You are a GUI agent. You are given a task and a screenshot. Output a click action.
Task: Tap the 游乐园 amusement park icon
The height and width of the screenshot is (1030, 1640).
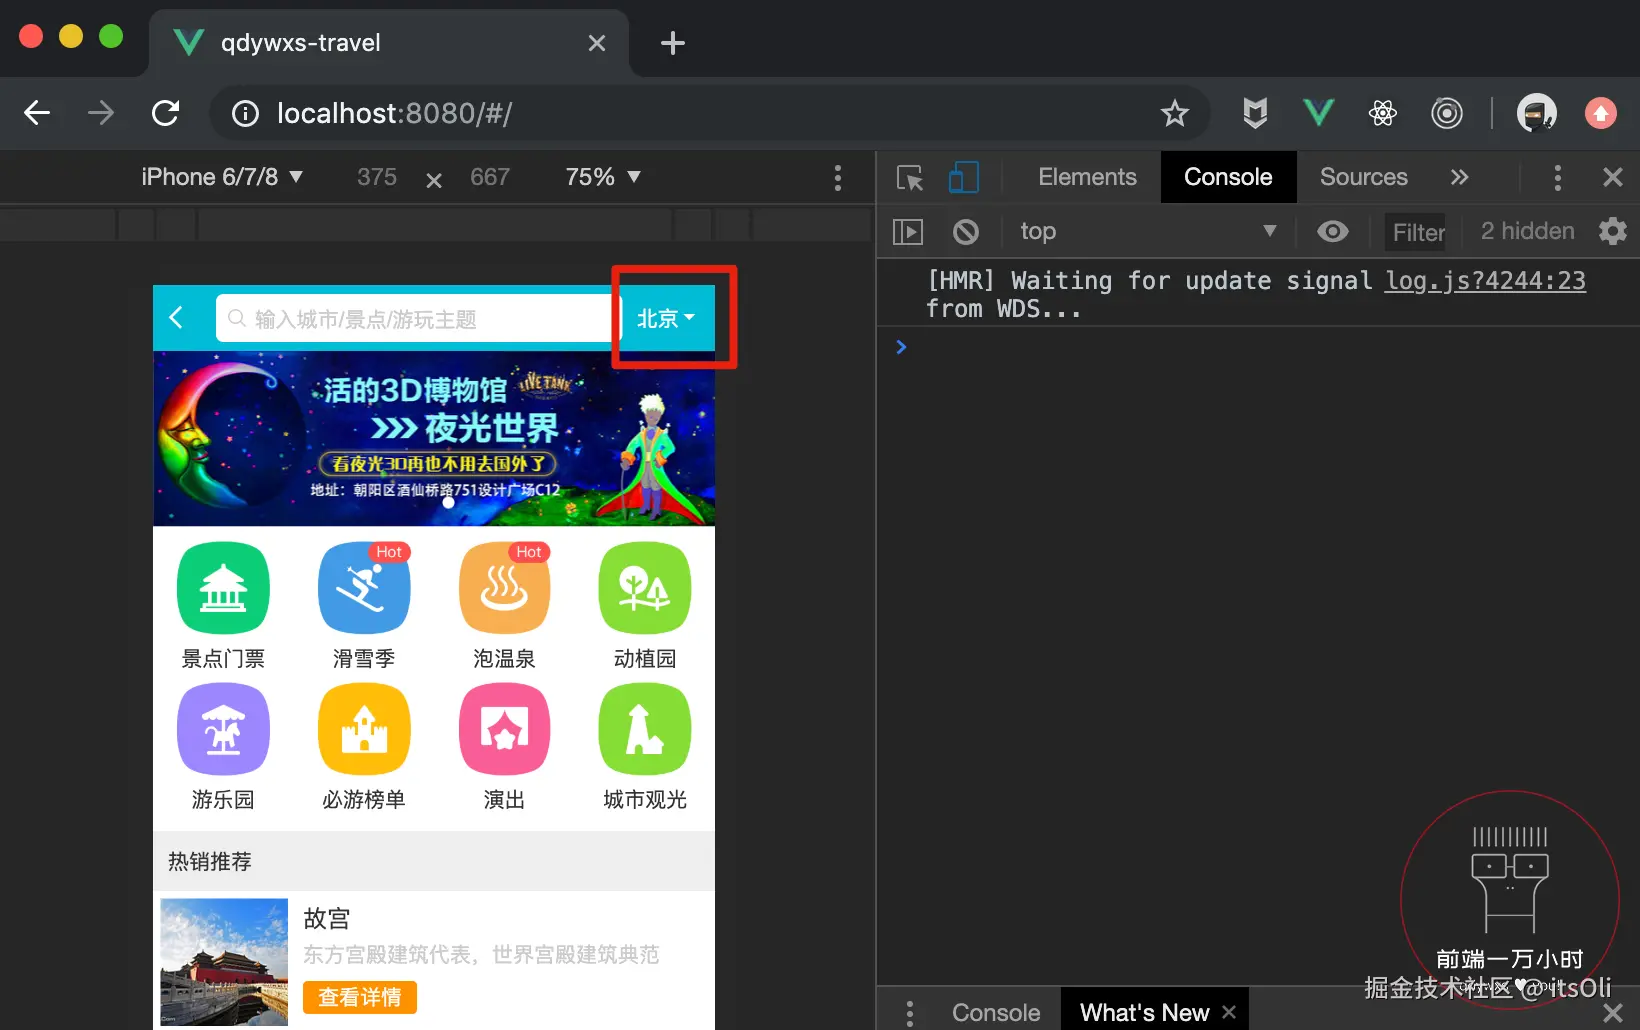(223, 729)
